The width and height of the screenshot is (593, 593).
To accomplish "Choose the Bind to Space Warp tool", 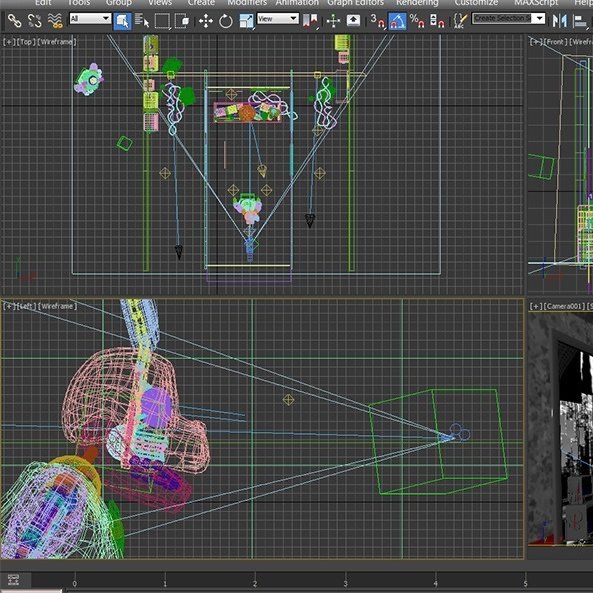I will [x=55, y=20].
